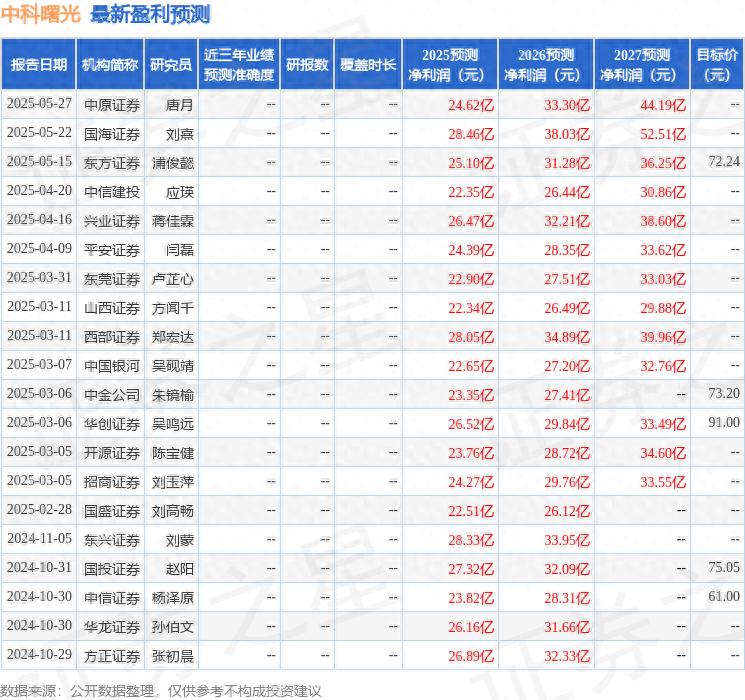Click the 24.62亿 2025 profit value
The height and width of the screenshot is (700, 745).
pos(471,105)
